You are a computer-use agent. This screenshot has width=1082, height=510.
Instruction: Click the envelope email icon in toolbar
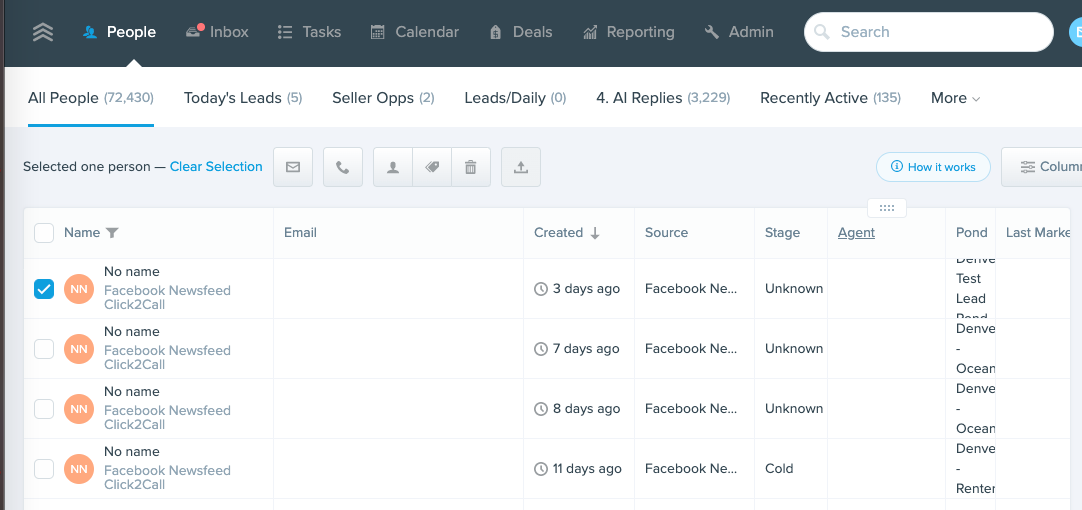point(293,167)
